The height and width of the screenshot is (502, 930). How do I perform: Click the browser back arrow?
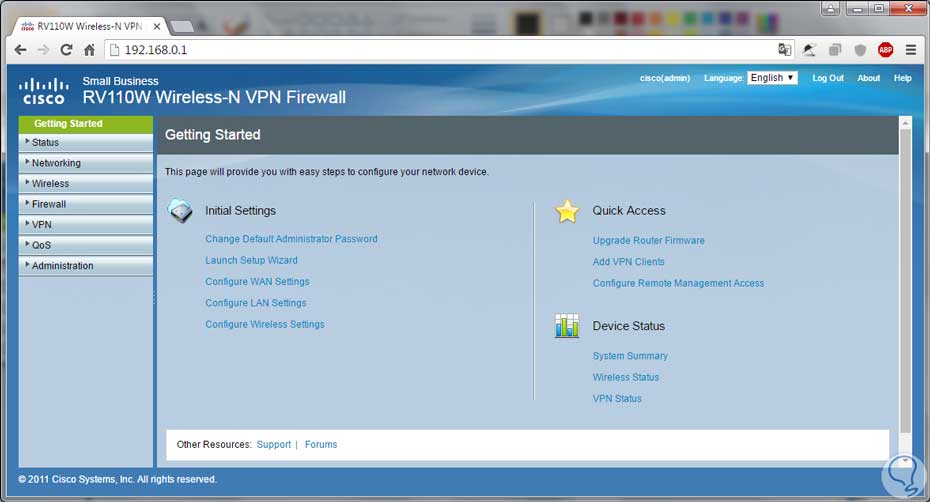20,50
